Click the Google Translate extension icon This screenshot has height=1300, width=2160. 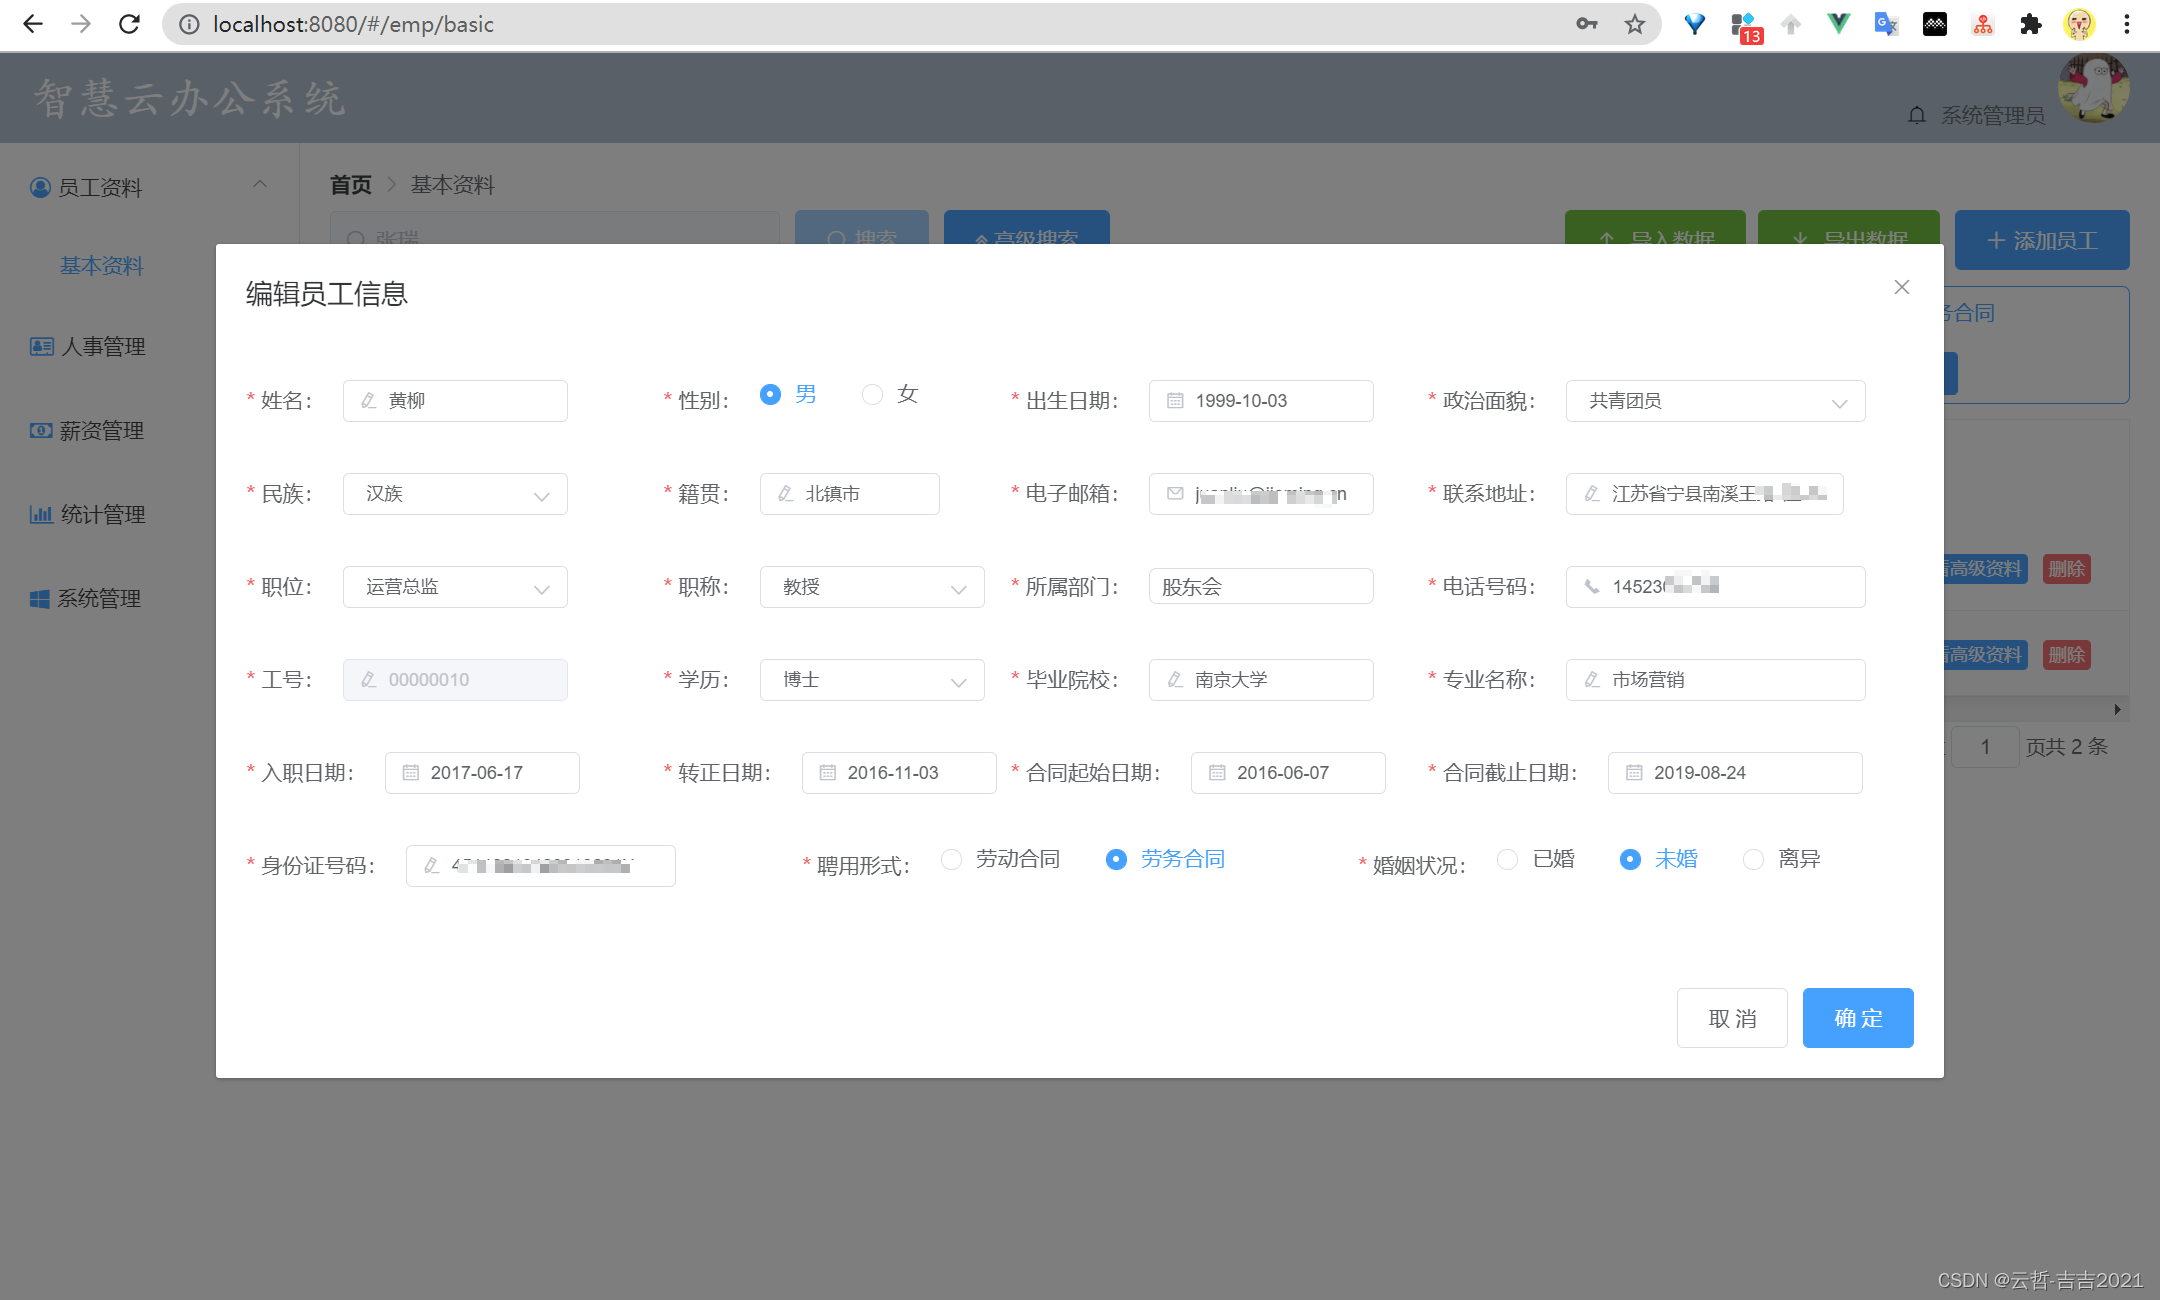(1886, 24)
